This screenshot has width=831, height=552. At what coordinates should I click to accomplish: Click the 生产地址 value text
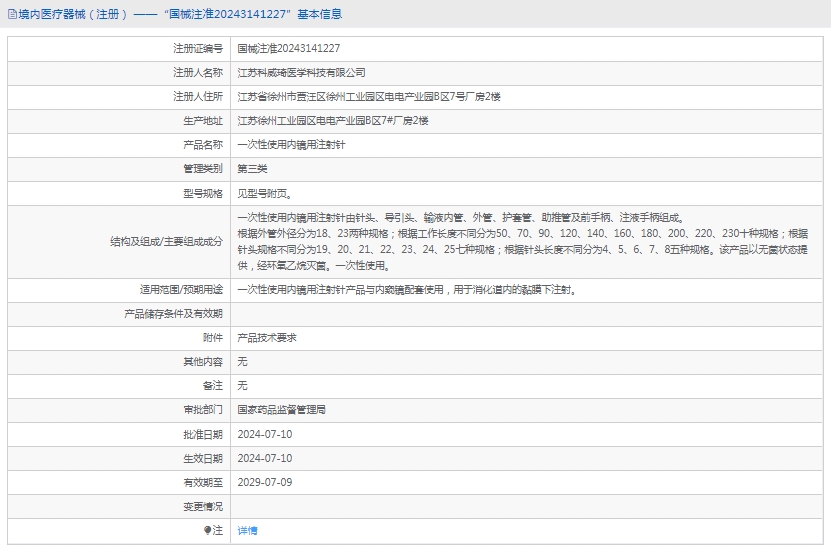(x=332, y=120)
